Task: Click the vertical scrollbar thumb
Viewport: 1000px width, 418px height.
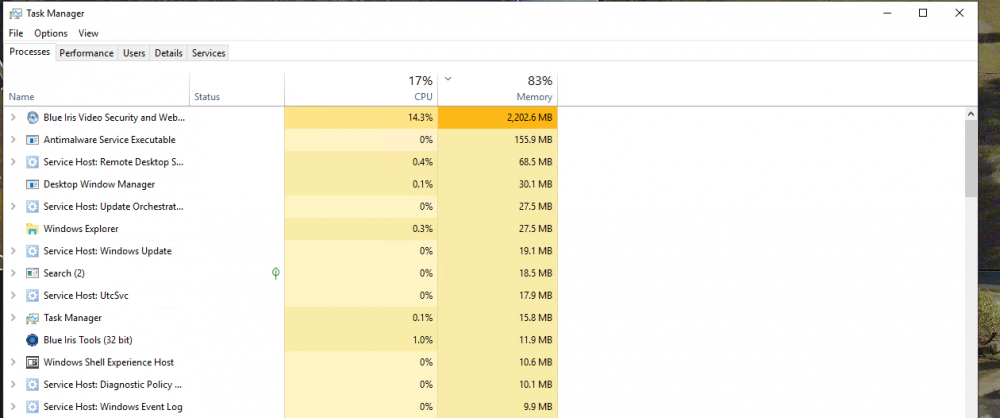Action: (971, 158)
